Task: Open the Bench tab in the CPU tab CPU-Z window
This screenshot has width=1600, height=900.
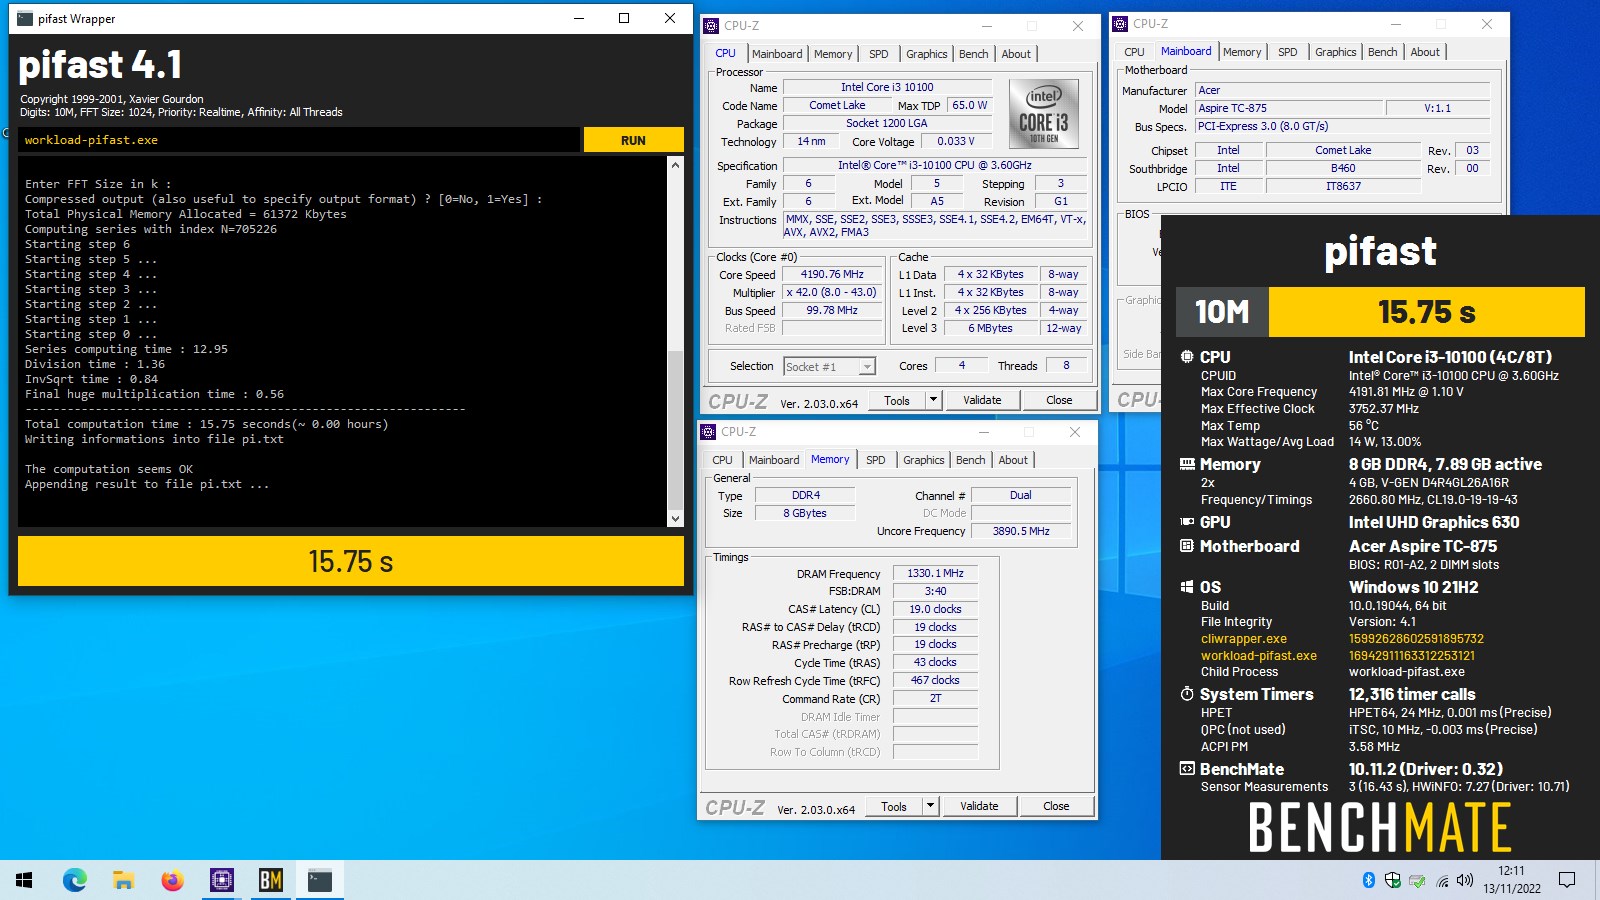Action: (x=973, y=54)
